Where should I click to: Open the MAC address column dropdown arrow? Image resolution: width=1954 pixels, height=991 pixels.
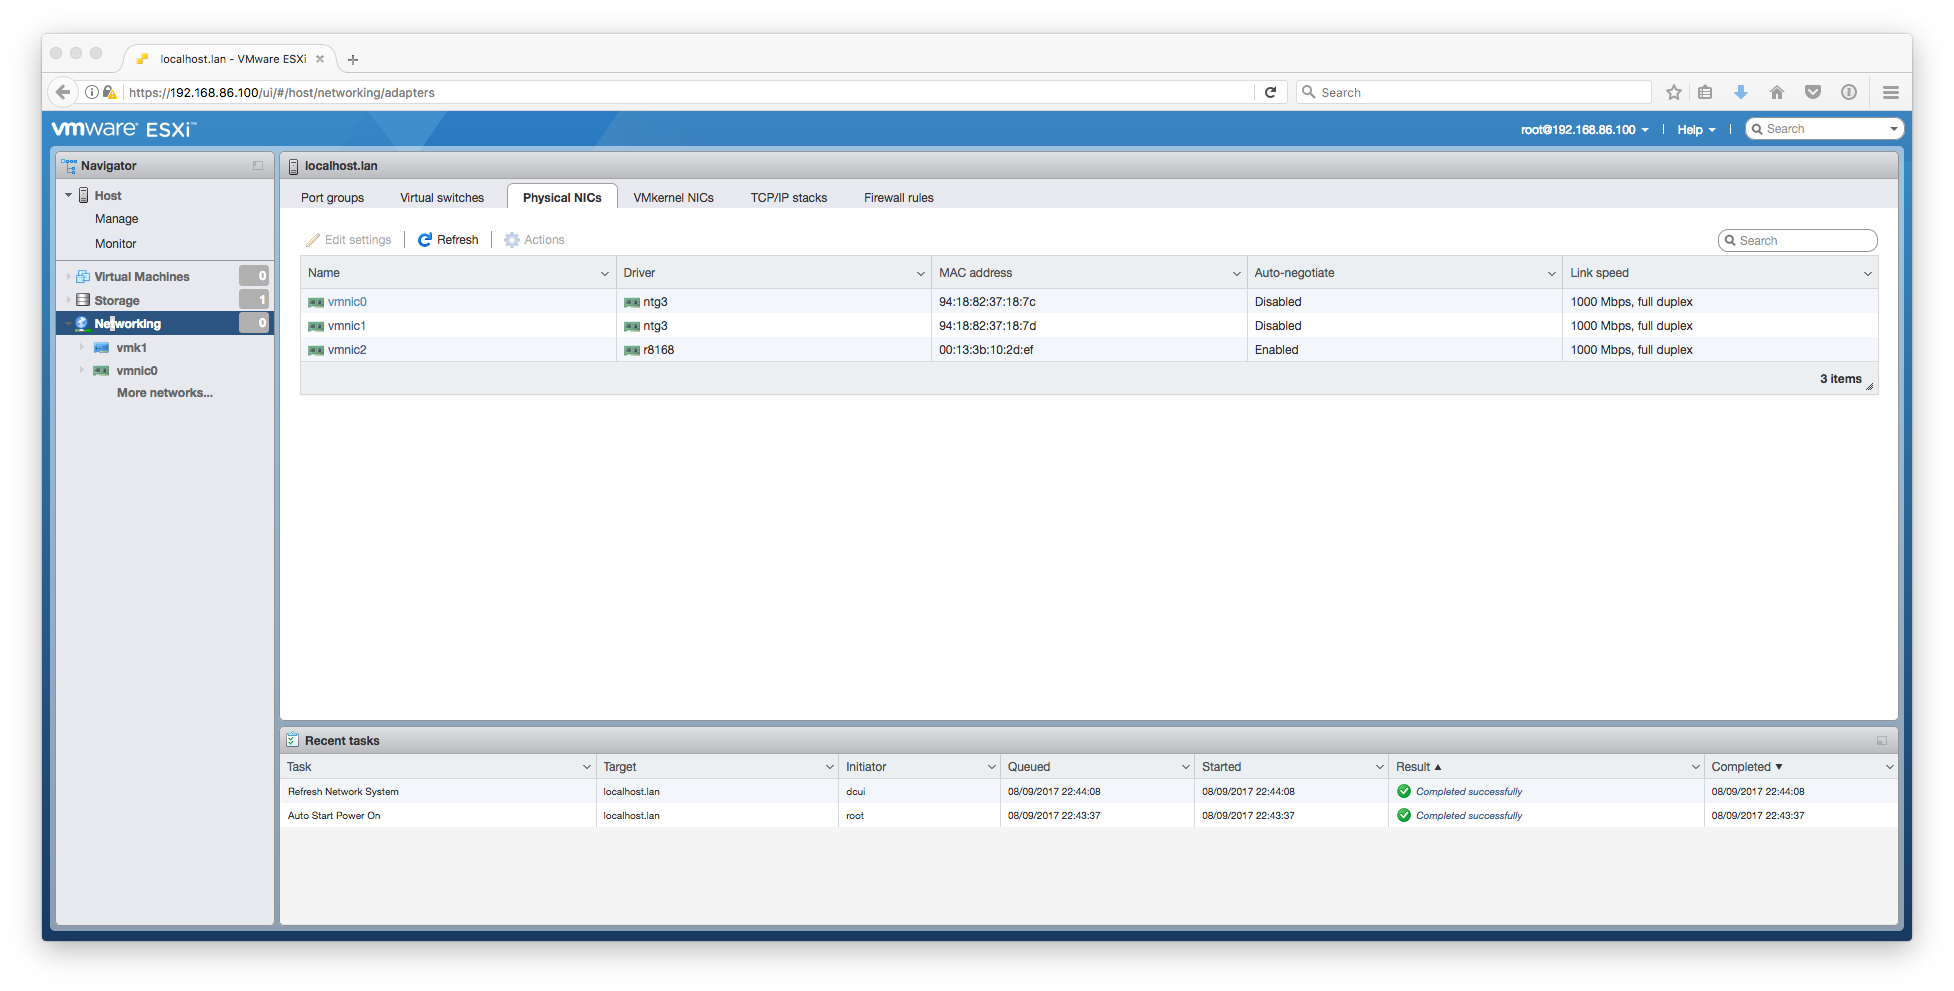click(1236, 274)
